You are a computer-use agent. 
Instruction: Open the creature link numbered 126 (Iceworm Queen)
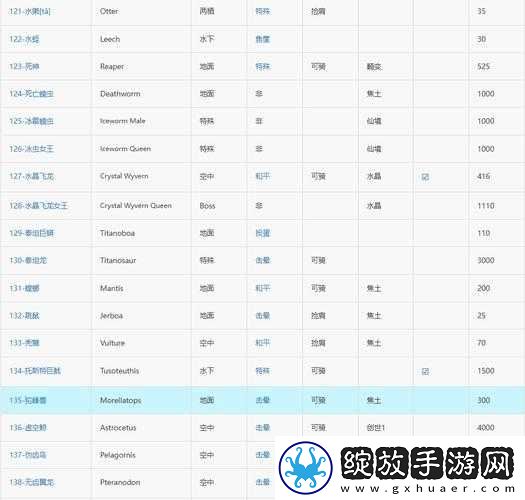point(31,149)
